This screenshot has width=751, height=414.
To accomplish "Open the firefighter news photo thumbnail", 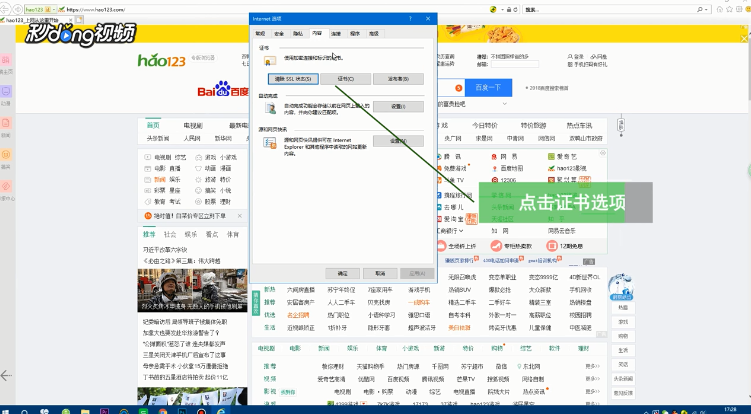I will 192,290.
